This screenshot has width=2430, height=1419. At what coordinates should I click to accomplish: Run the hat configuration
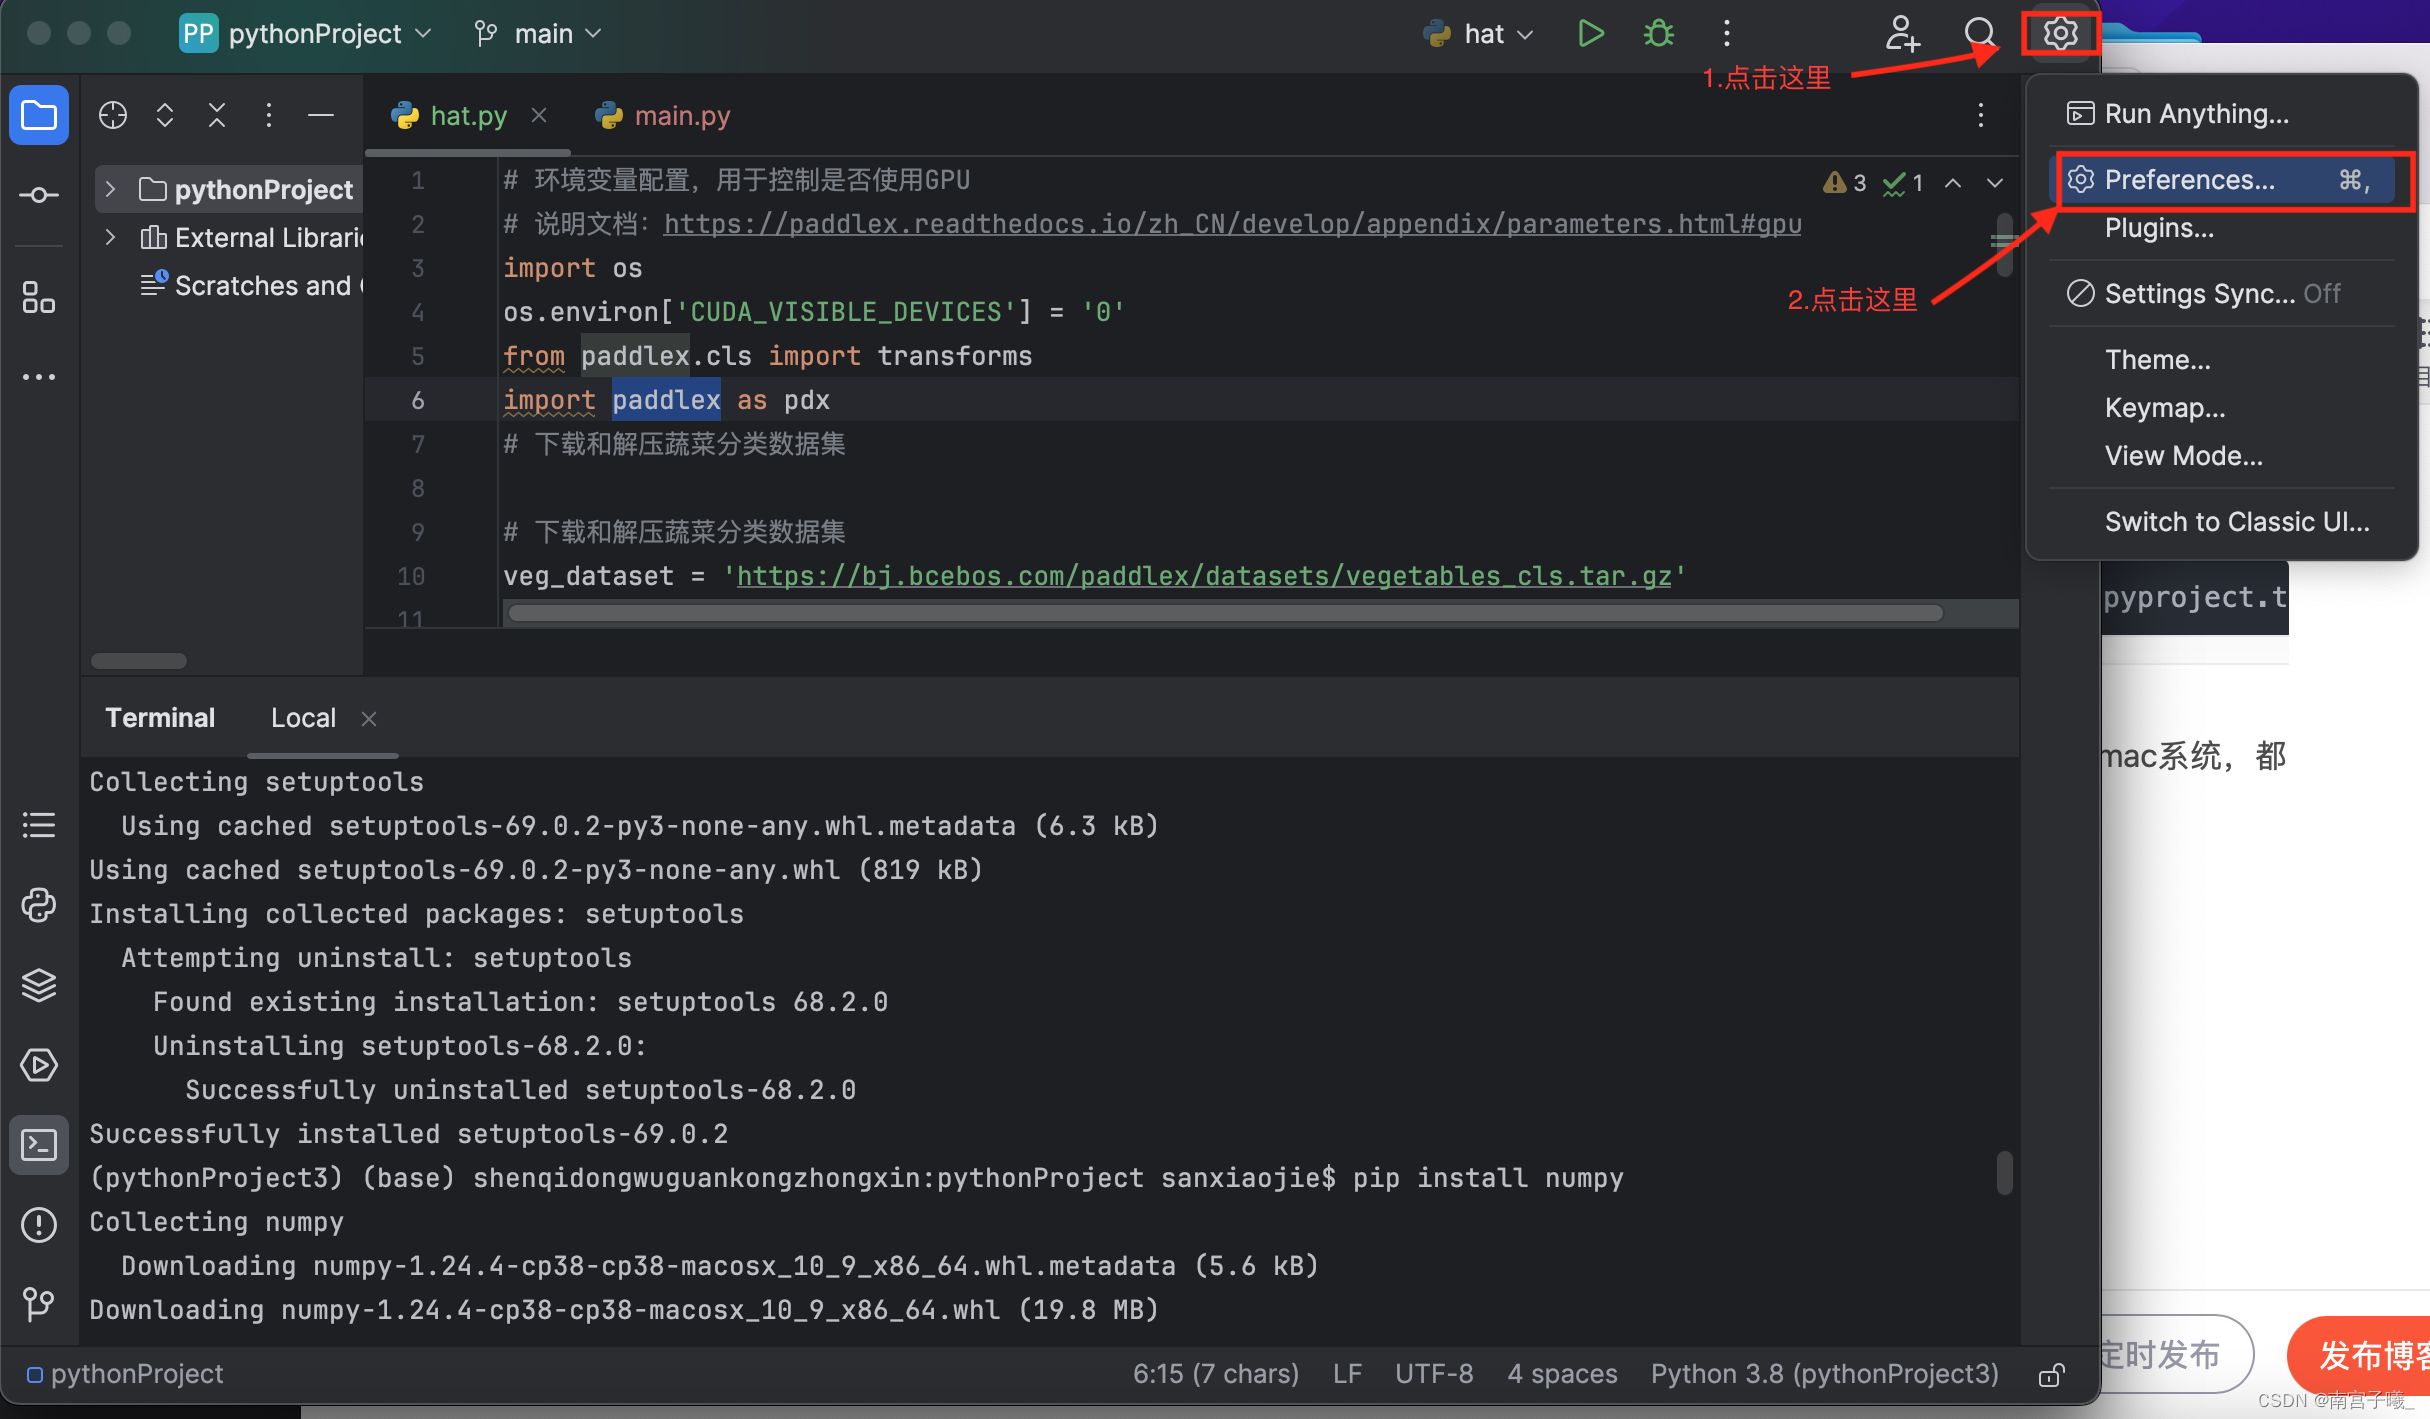[1591, 32]
